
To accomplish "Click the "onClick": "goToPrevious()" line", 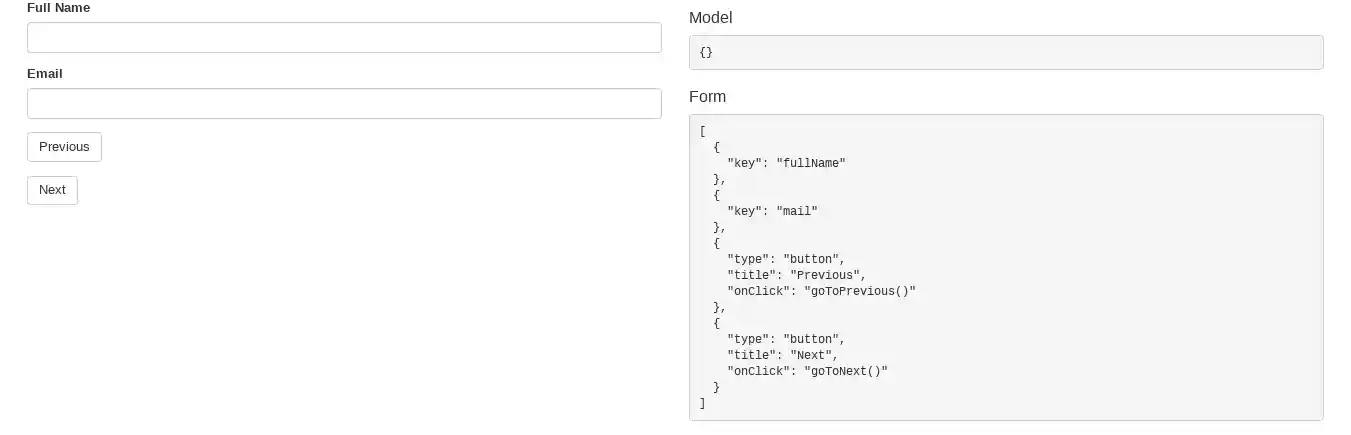I will click(x=821, y=291).
